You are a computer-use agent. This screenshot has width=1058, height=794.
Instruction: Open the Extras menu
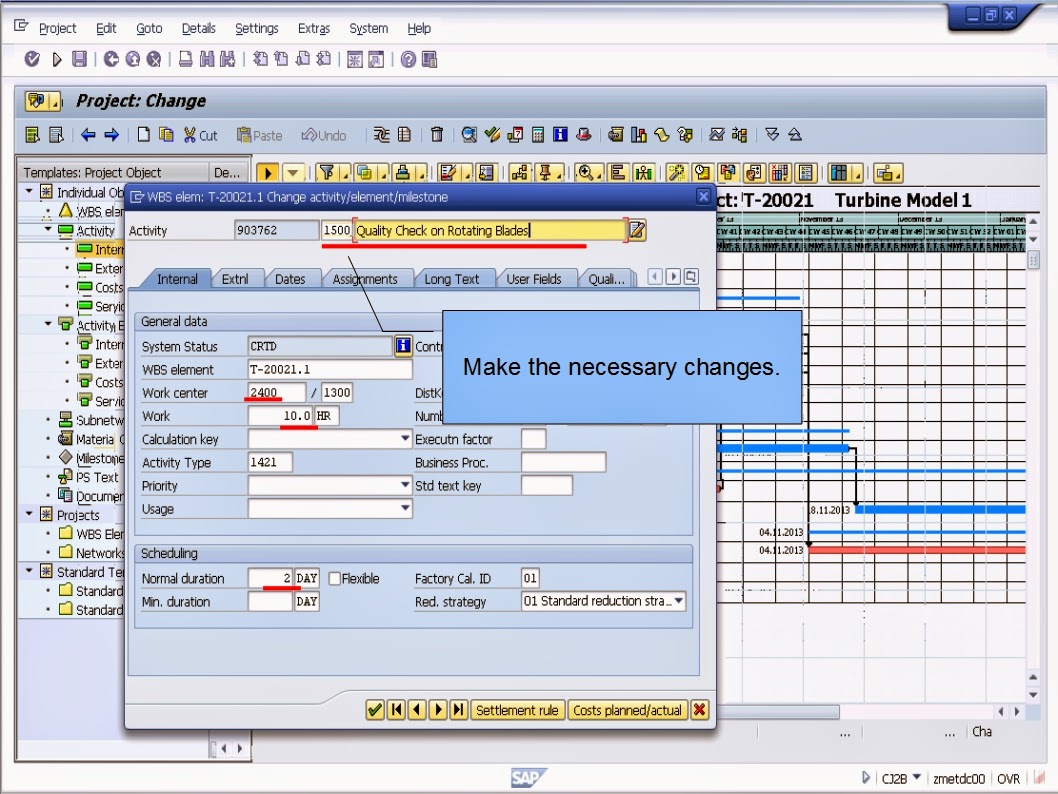pyautogui.click(x=313, y=28)
